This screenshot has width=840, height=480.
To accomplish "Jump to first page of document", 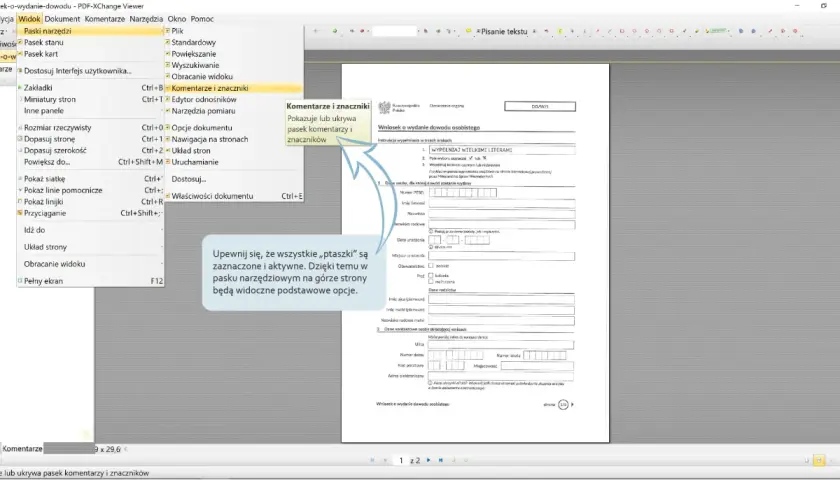I will [372, 460].
